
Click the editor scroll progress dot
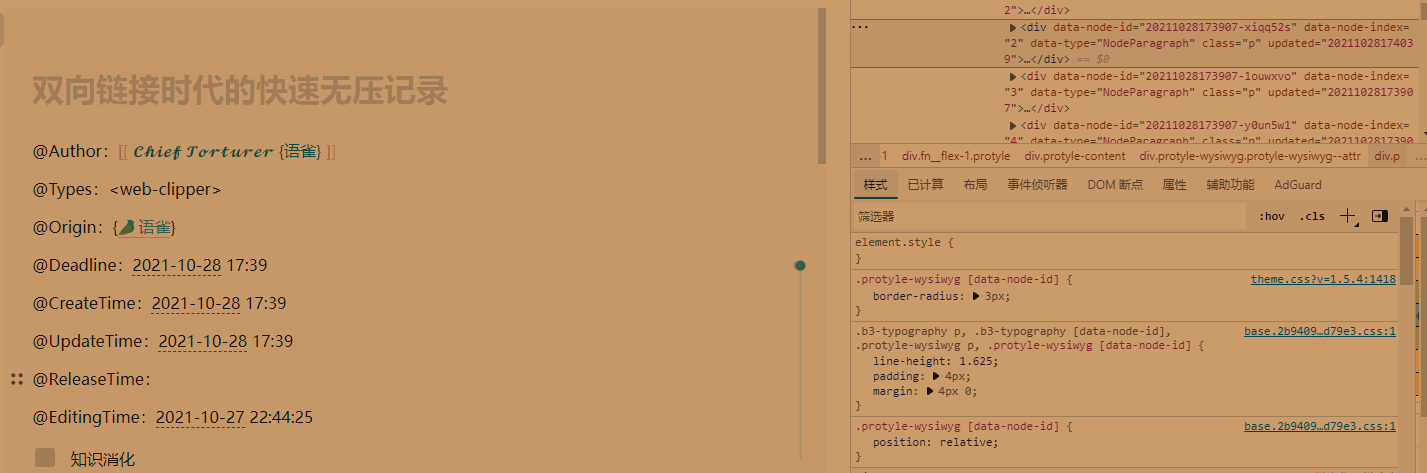[x=800, y=265]
